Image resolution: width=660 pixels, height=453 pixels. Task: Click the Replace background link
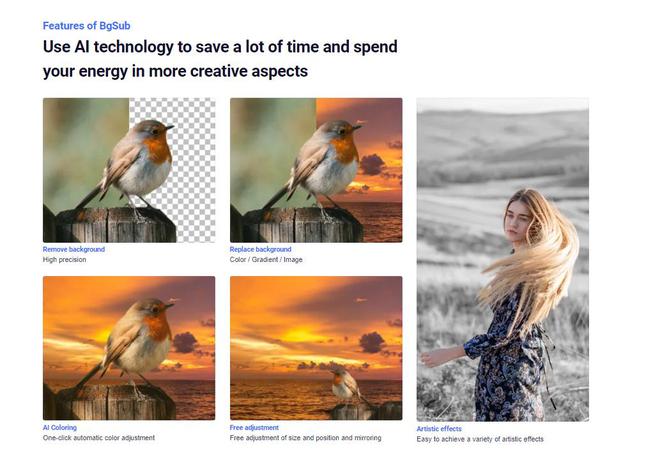(x=261, y=249)
